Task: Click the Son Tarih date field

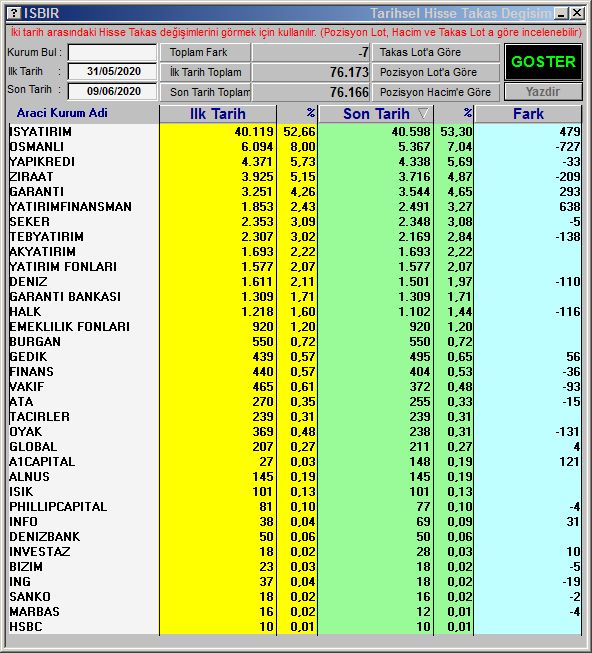Action: tap(112, 91)
